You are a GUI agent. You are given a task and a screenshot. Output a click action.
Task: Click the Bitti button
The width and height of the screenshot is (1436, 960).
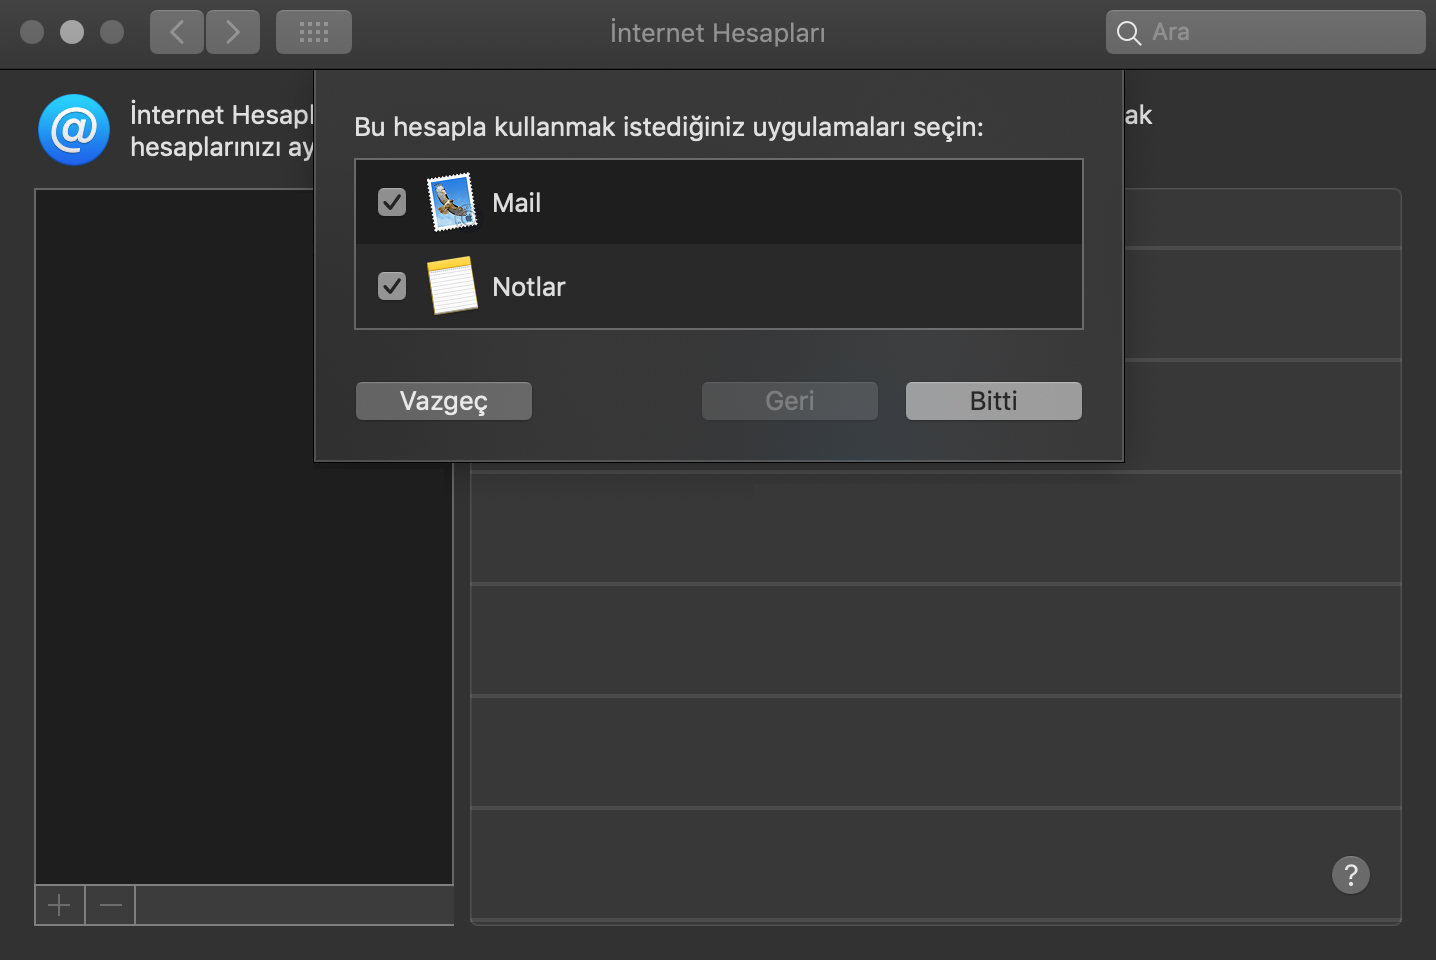993,400
